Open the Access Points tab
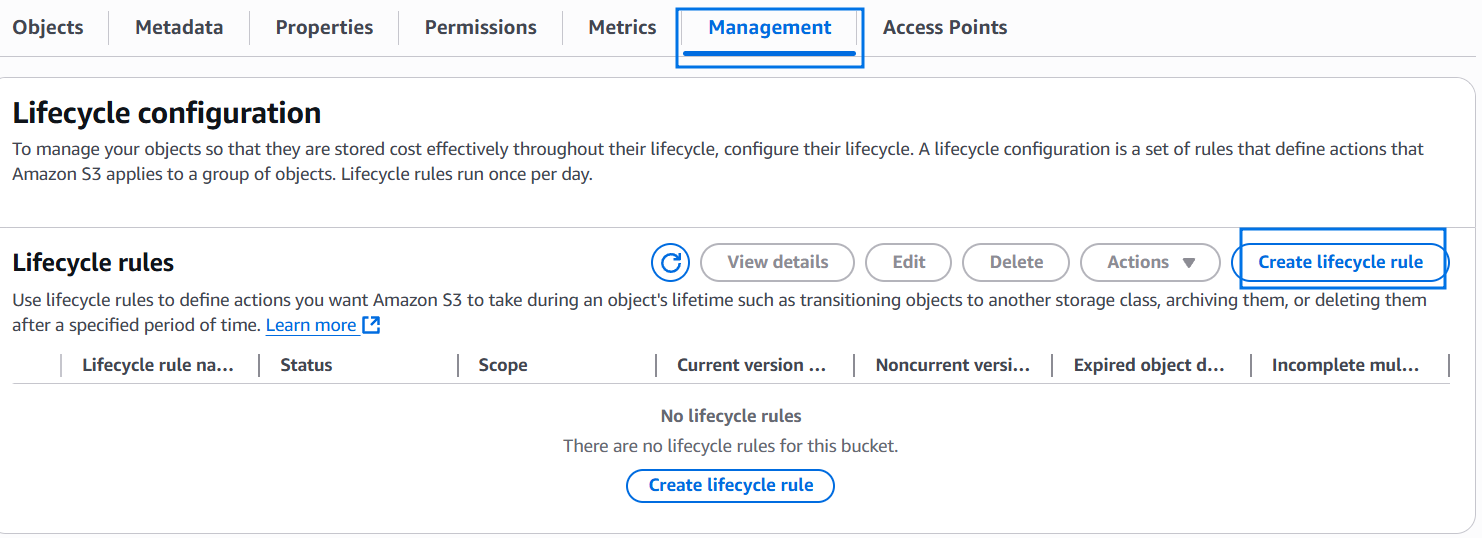The height and width of the screenshot is (538, 1482). 945,28
